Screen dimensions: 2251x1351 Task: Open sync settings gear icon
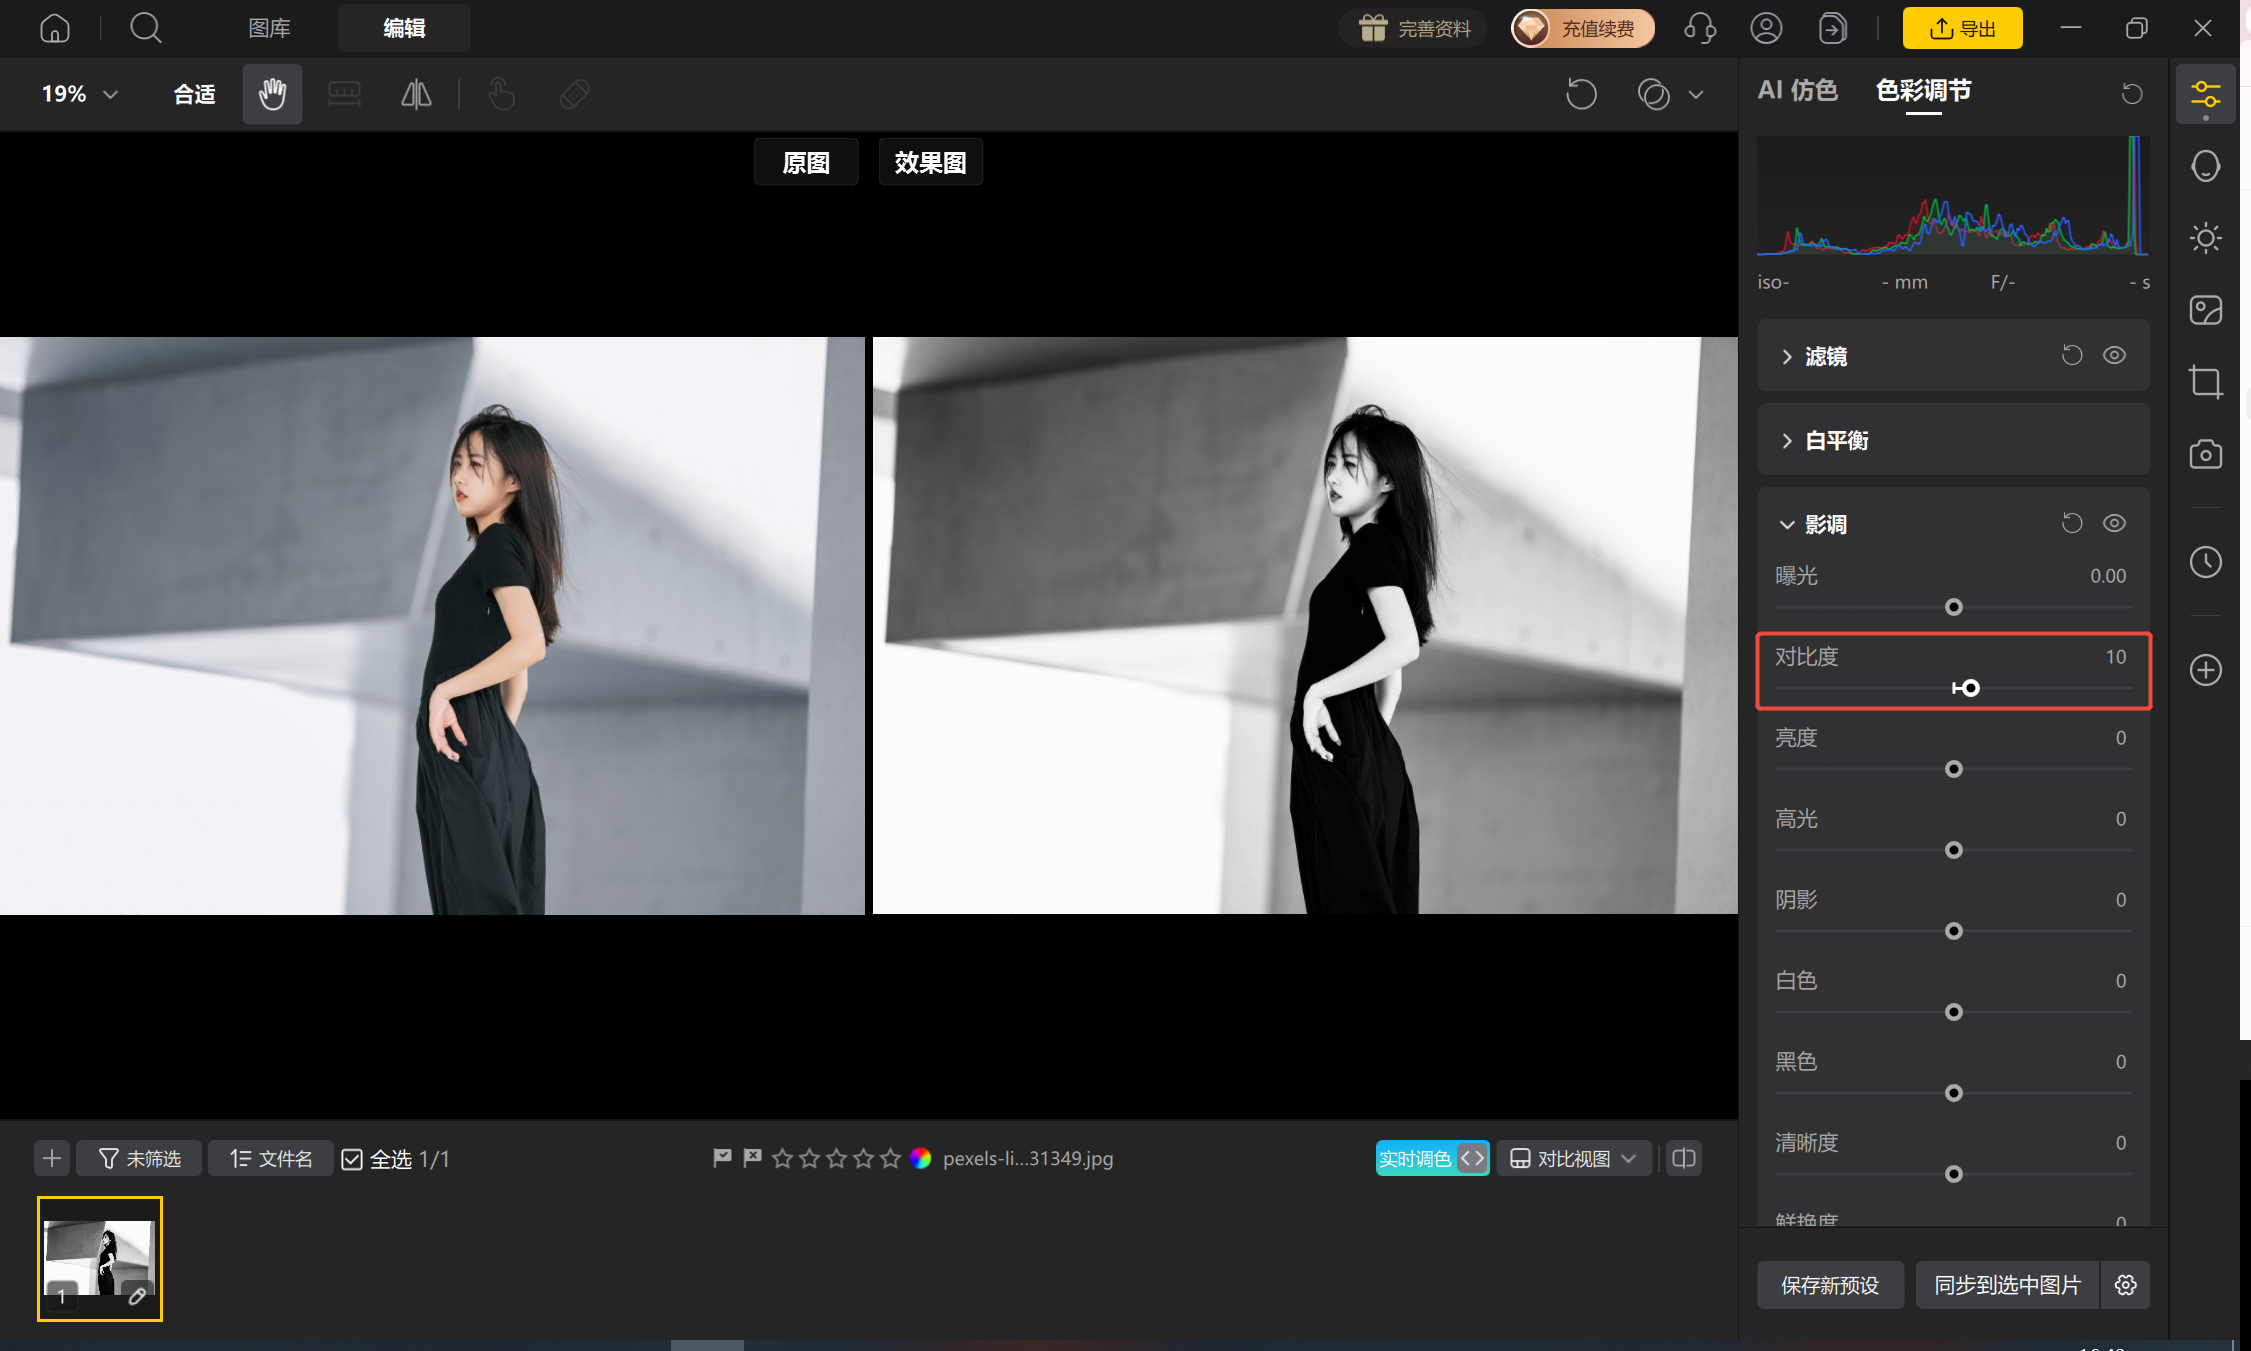[2126, 1285]
